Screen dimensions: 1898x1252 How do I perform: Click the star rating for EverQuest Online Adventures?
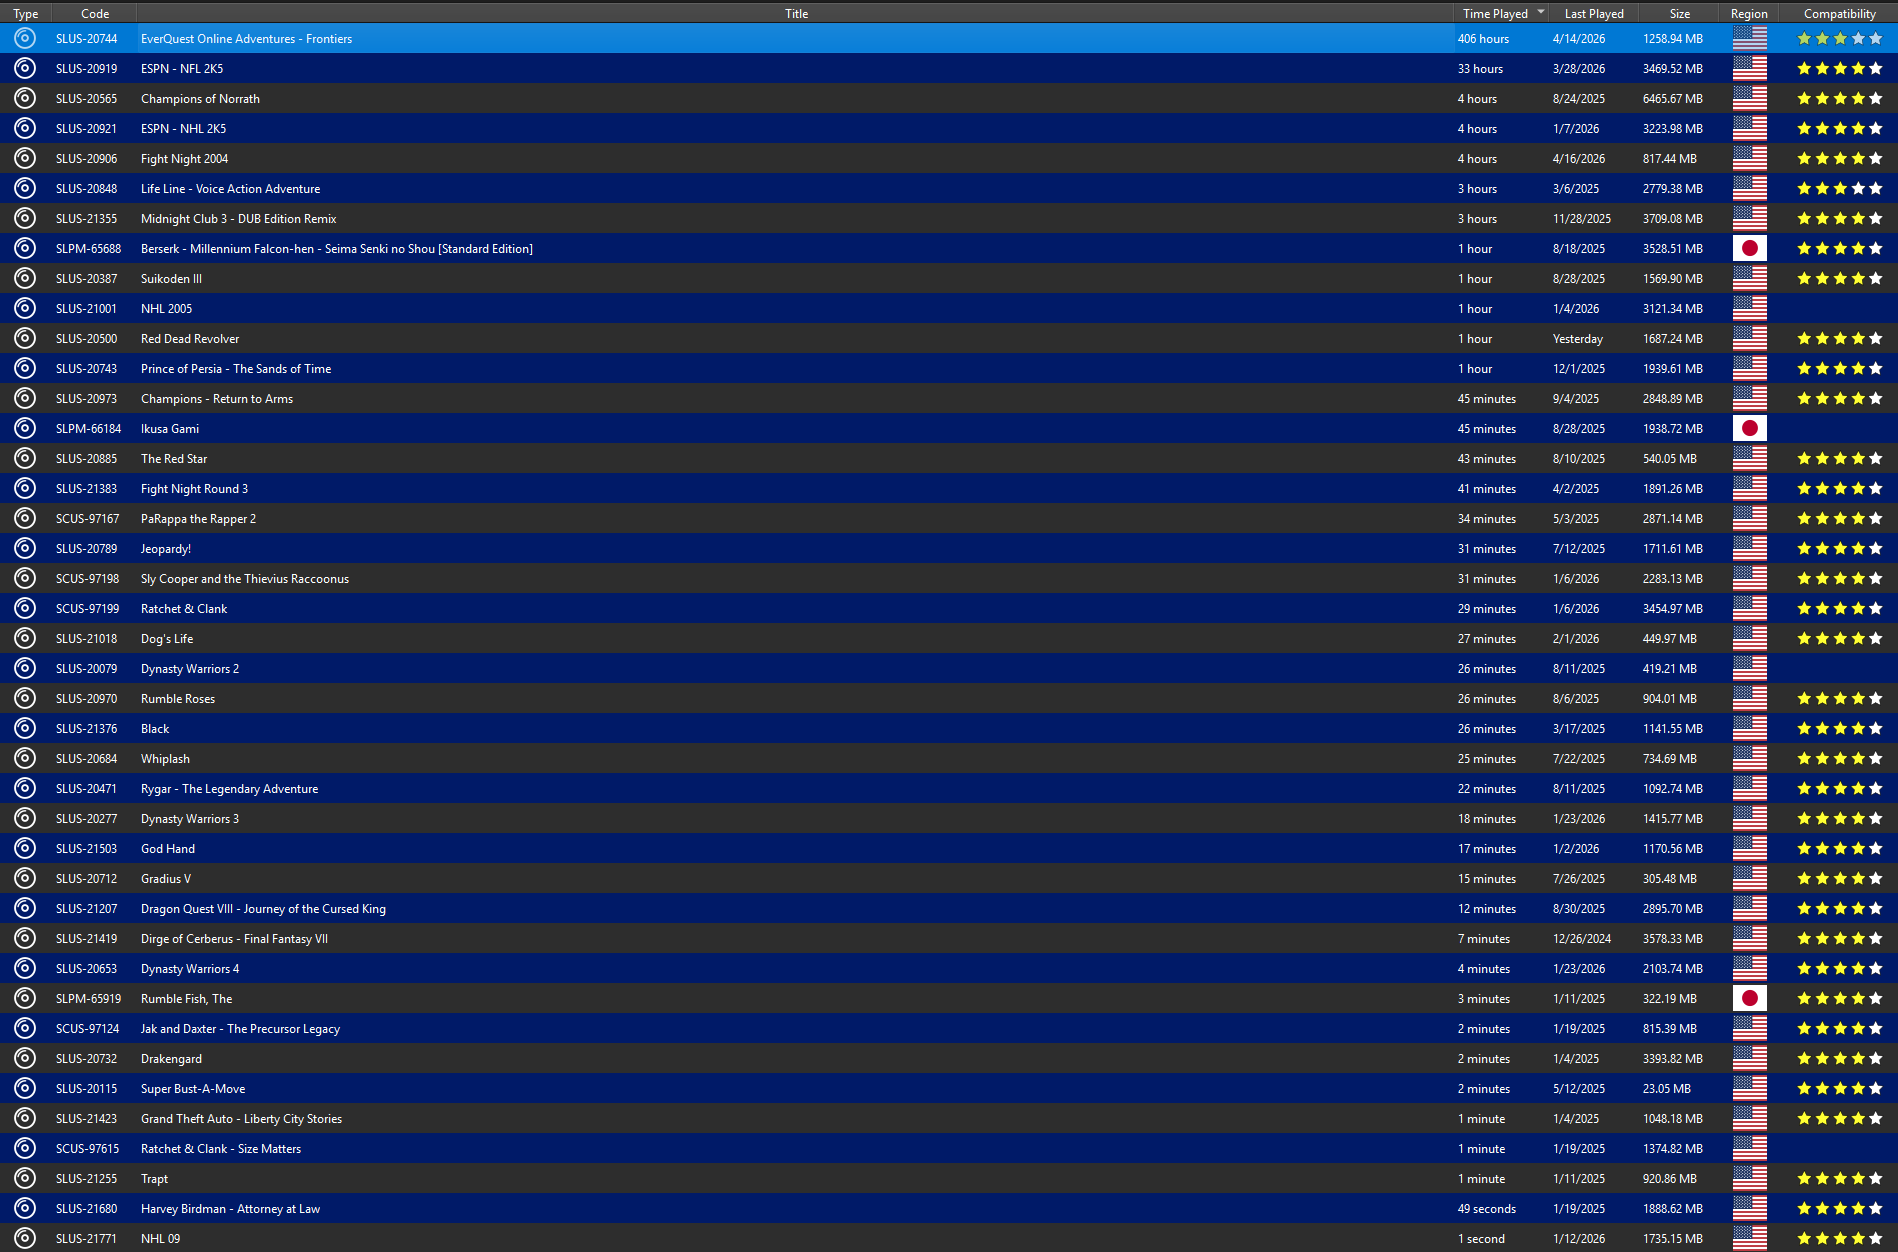click(x=1840, y=38)
